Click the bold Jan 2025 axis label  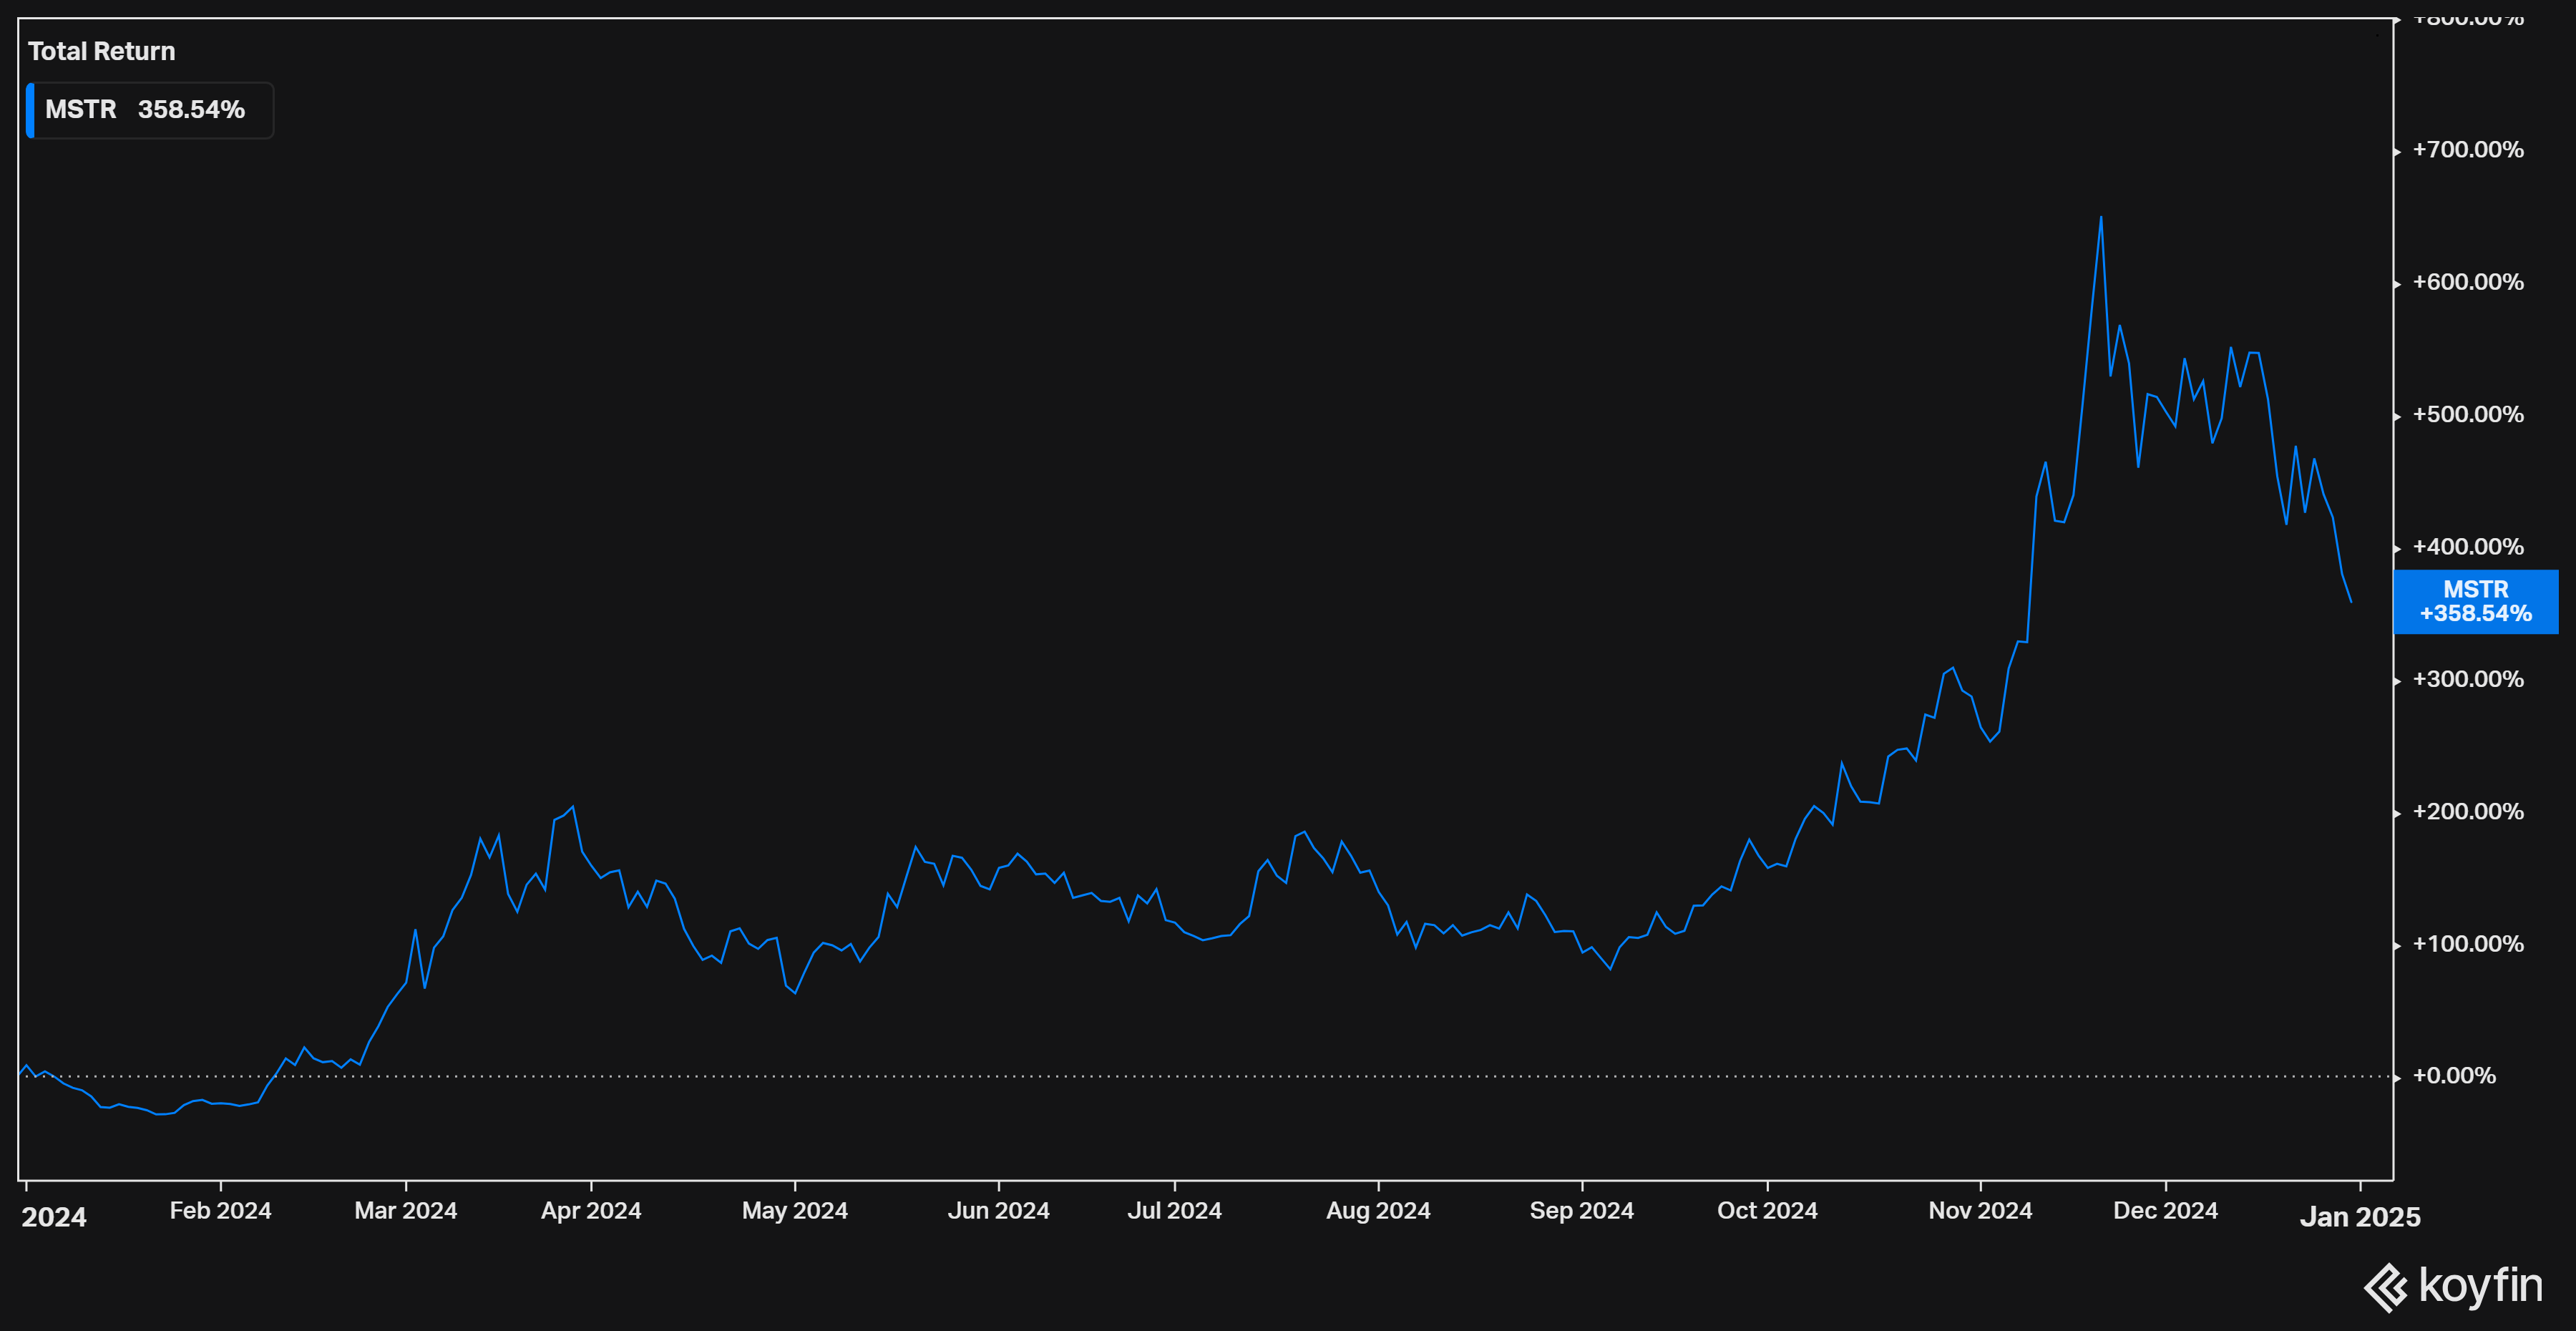[x=2360, y=1216]
